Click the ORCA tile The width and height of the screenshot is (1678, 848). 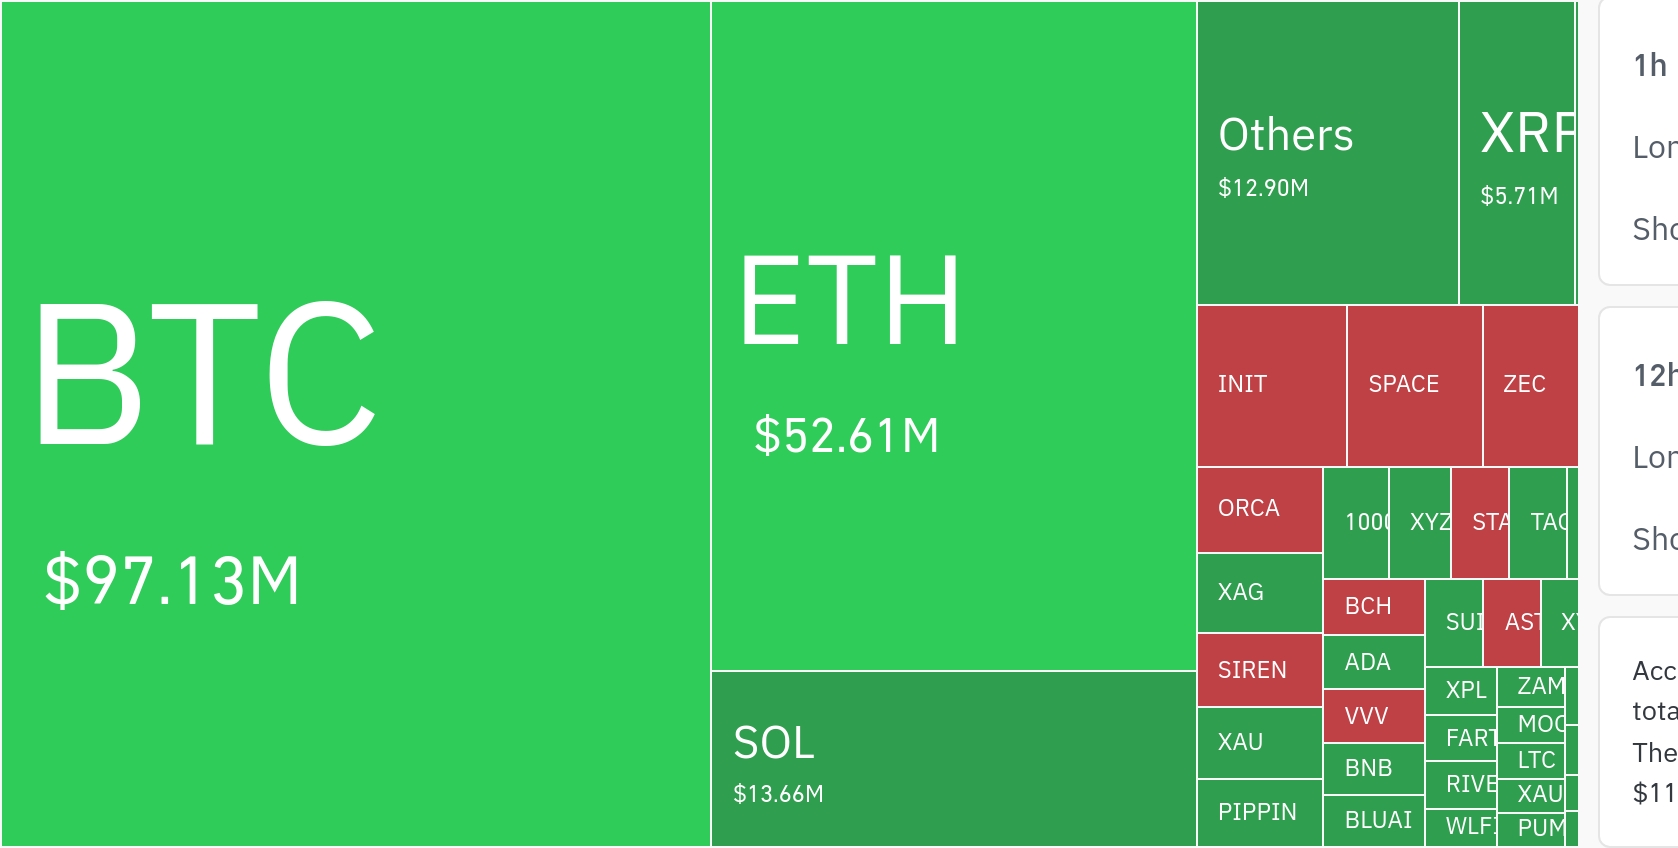click(x=1259, y=509)
